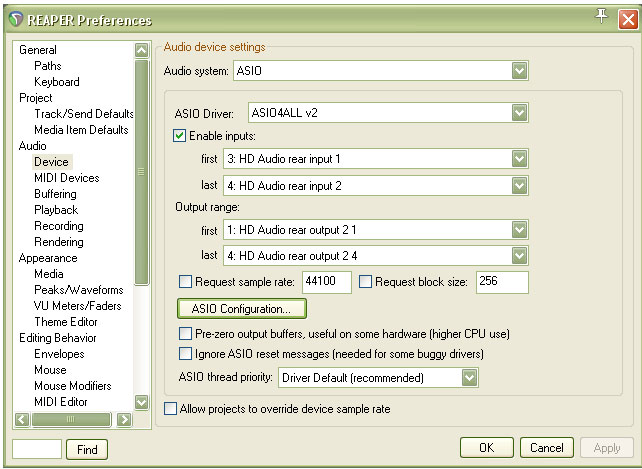Screen dimensions: 642x469
Task: Open last output range dropdown
Action: pyautogui.click(x=376, y=256)
